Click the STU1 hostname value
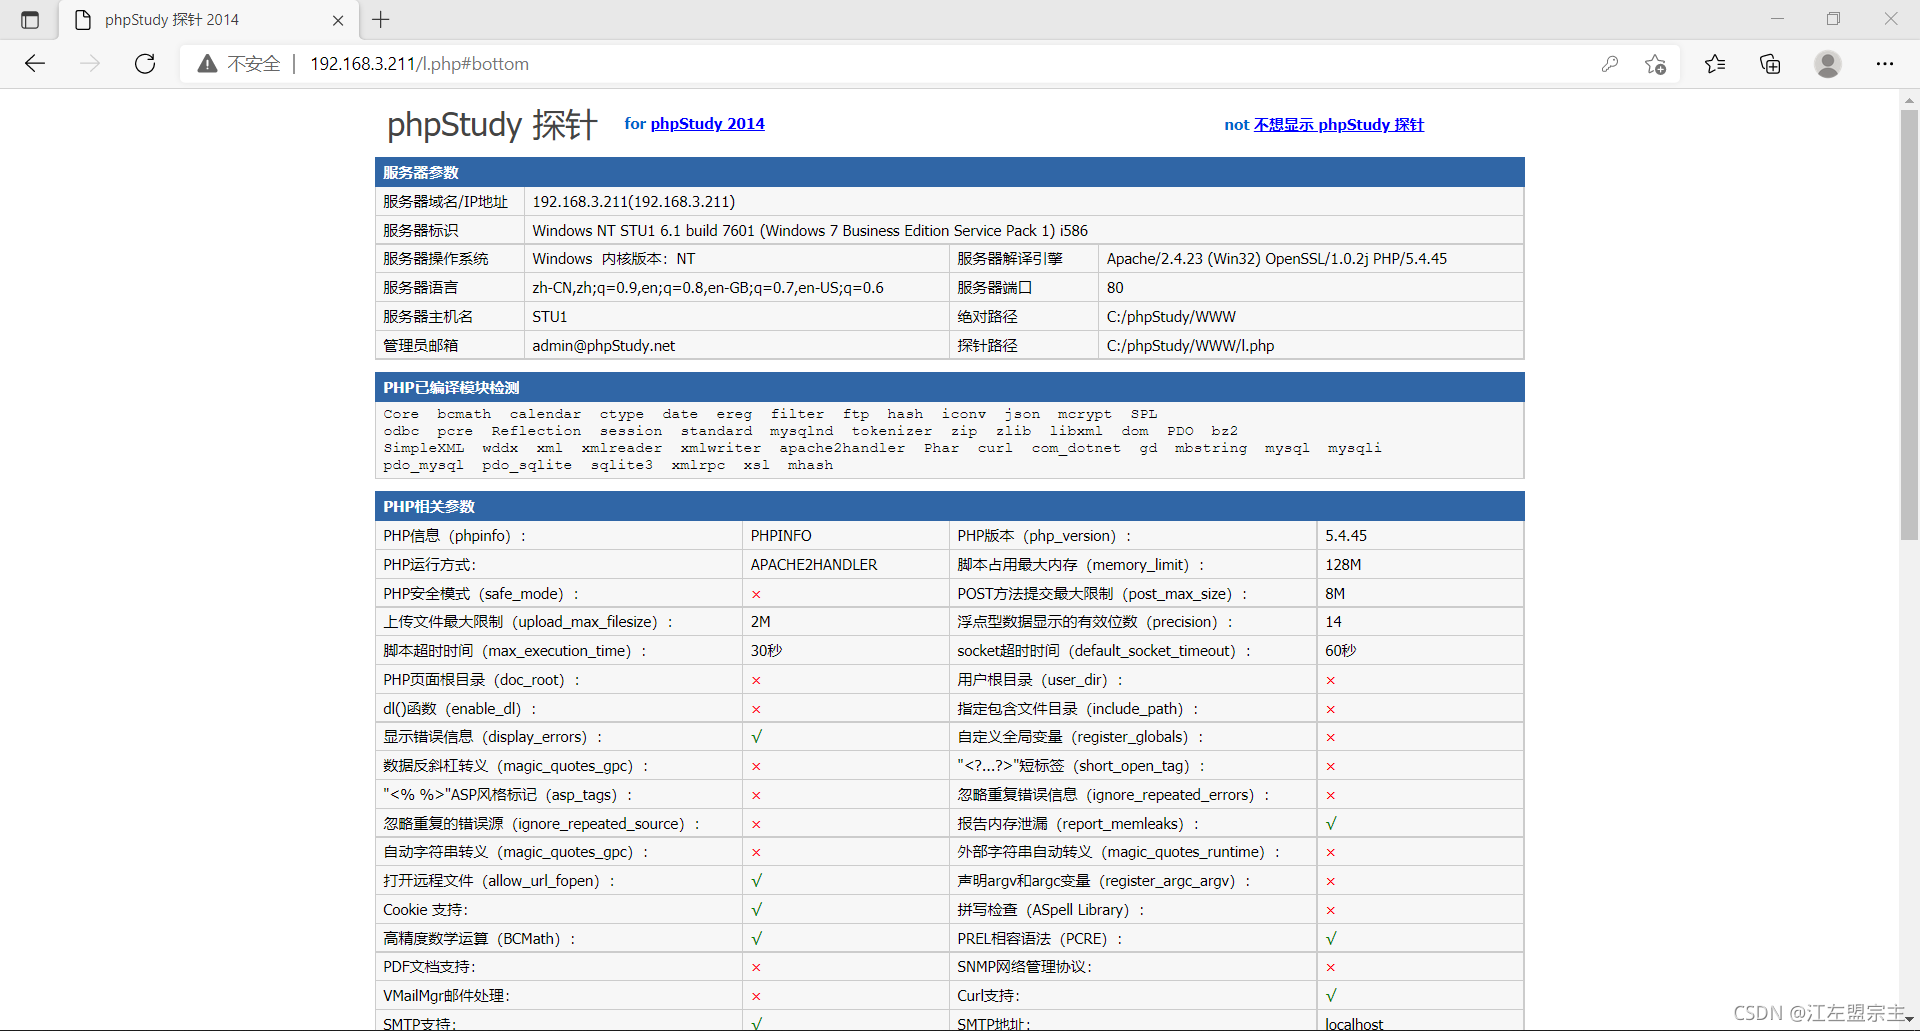The image size is (1920, 1031). click(x=549, y=317)
